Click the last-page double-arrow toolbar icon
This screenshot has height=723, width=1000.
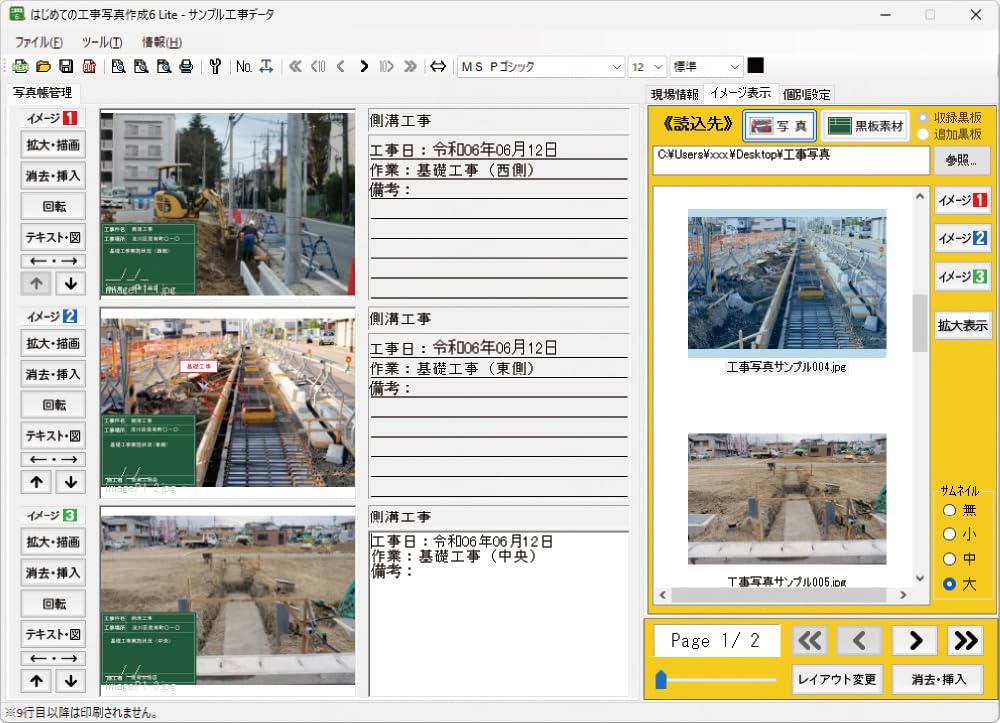(x=411, y=65)
